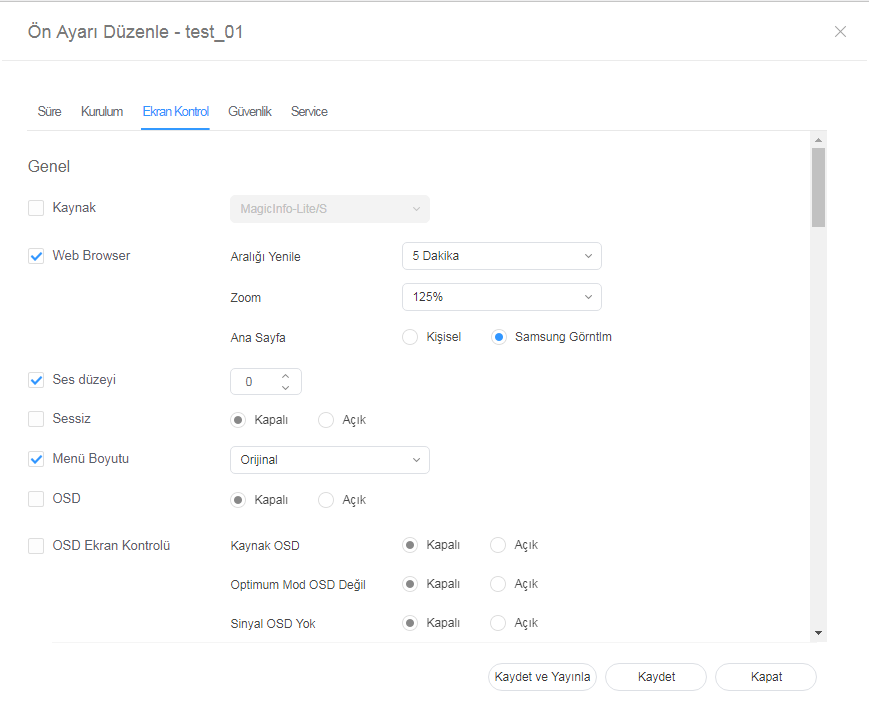
Task: Open the Kurulum tab
Action: point(102,111)
